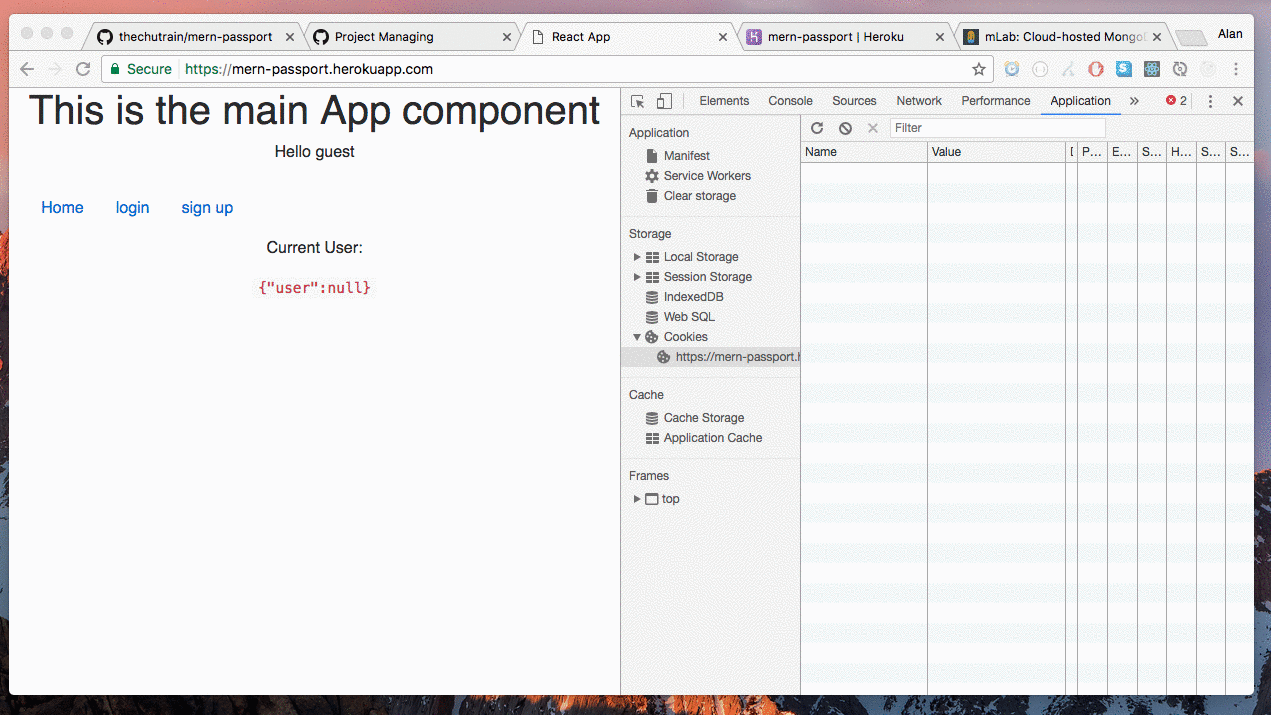Switch to the Elements tab
1271x715 pixels.
click(x=724, y=101)
